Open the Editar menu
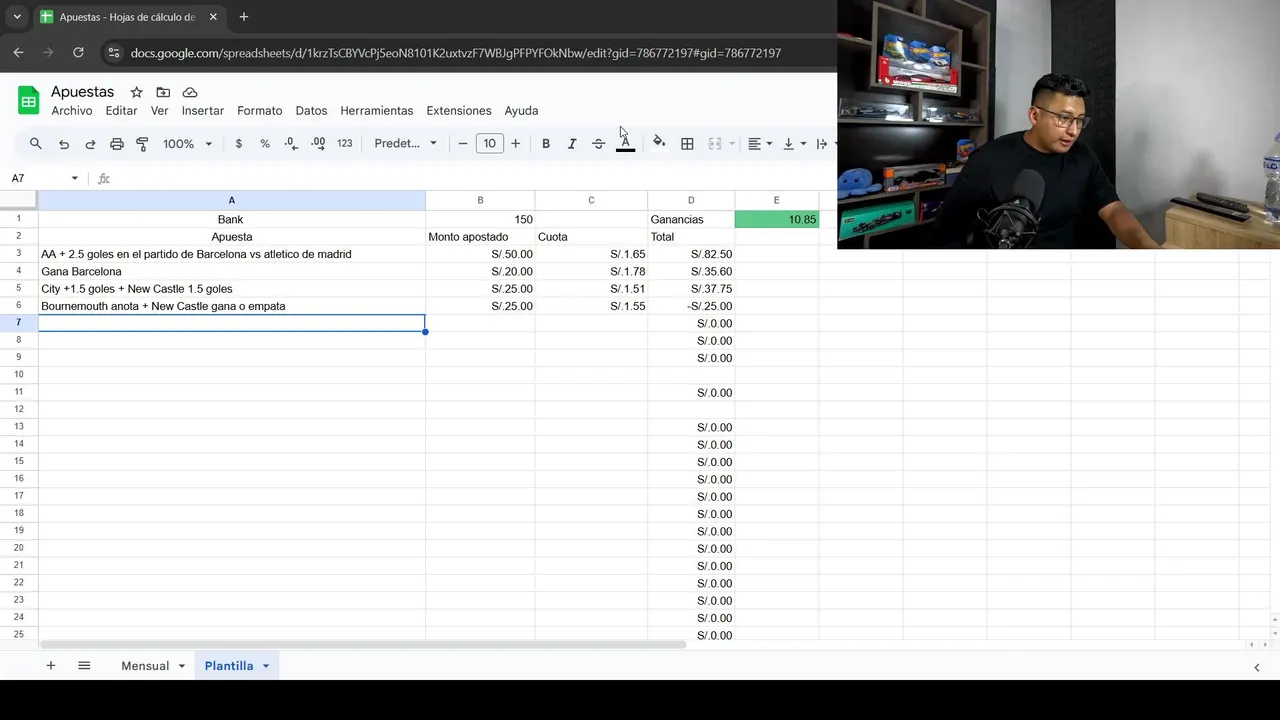The width and height of the screenshot is (1280, 720). [x=121, y=111]
